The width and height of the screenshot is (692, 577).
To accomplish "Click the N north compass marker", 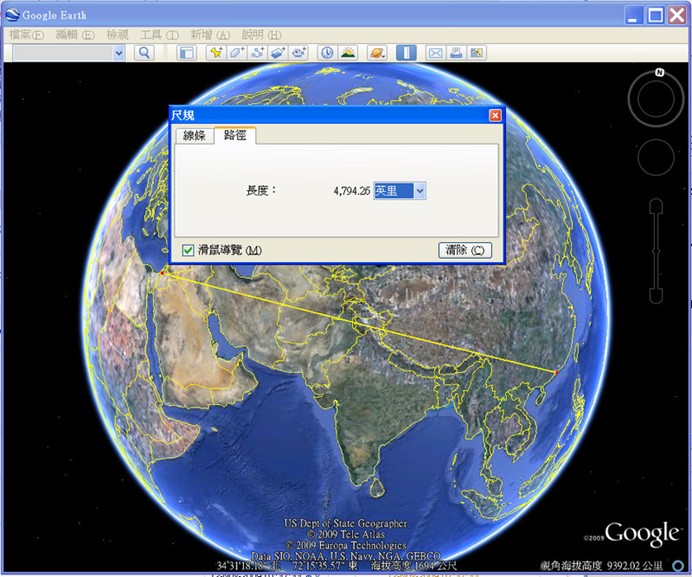I will 659,72.
